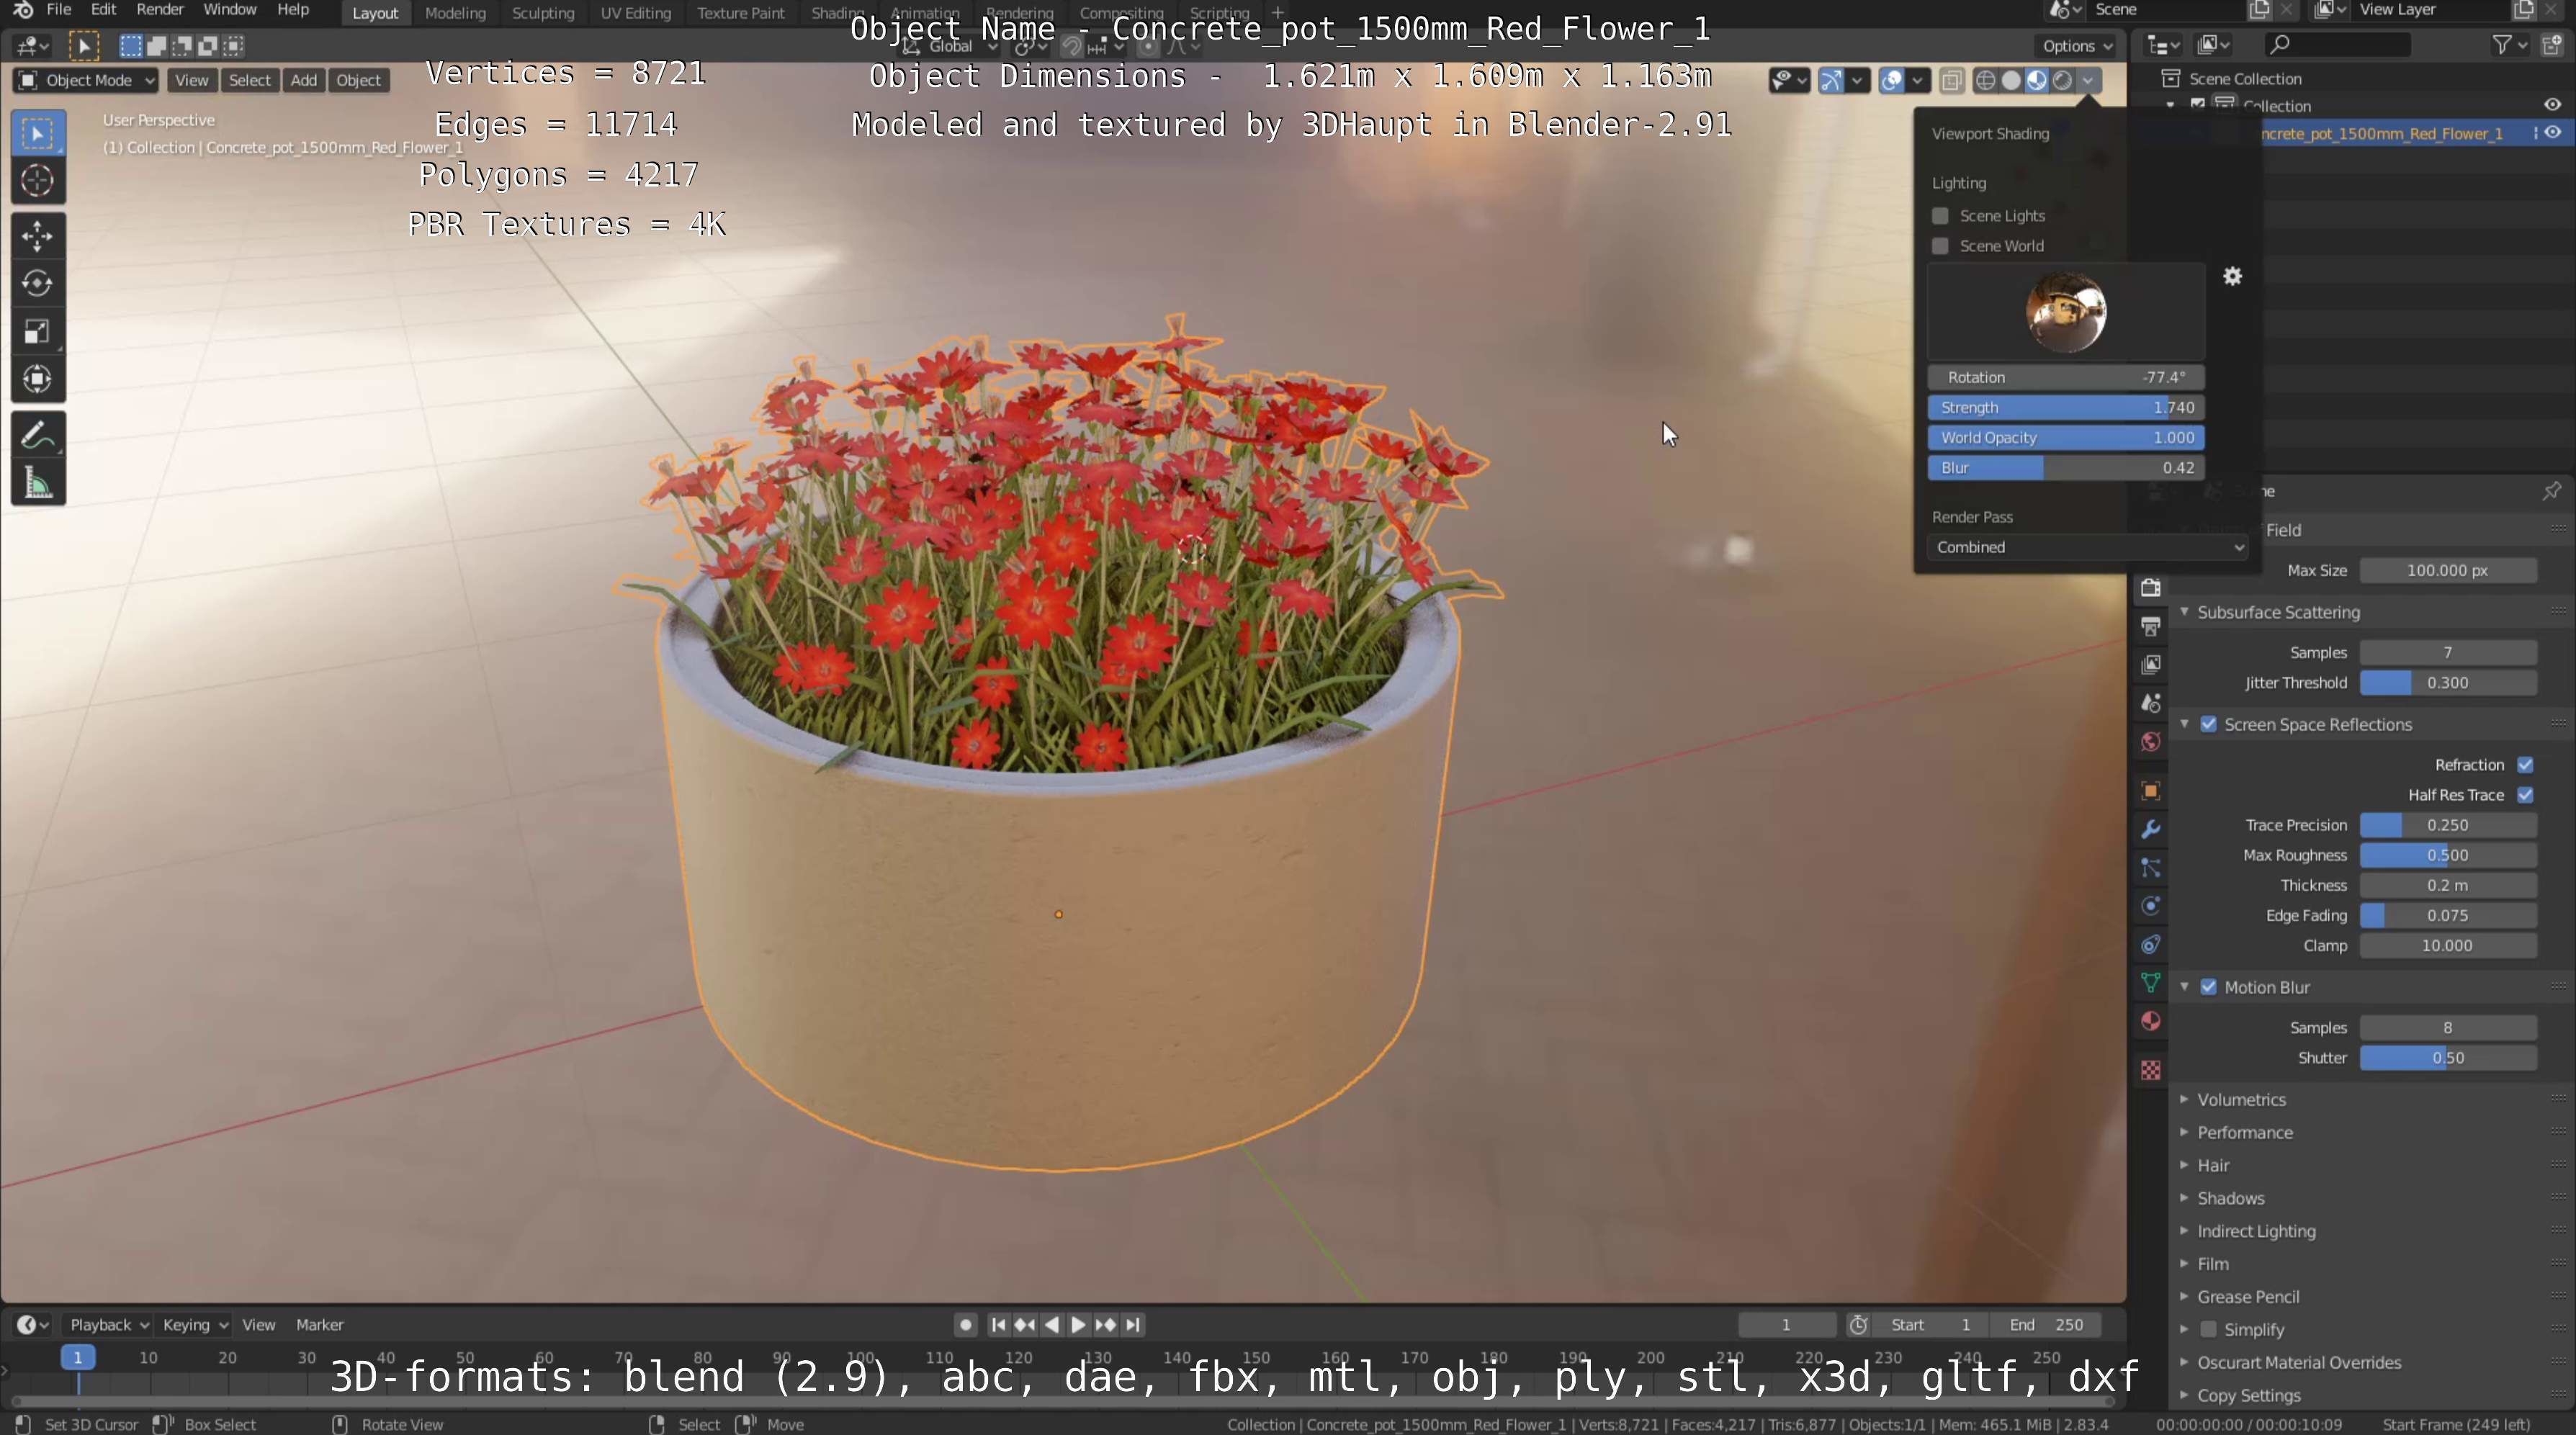The width and height of the screenshot is (2576, 1435).
Task: Open Particle properties tab
Action: [x=2151, y=868]
